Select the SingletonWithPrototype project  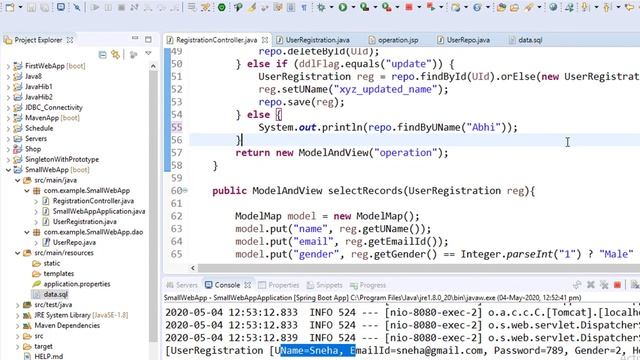coord(62,160)
